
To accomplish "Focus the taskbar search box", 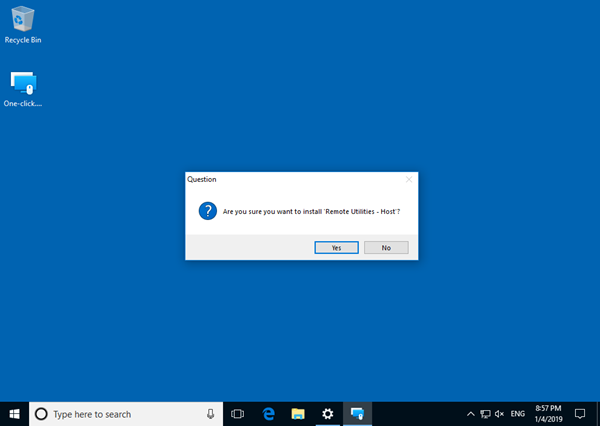I will [126, 414].
